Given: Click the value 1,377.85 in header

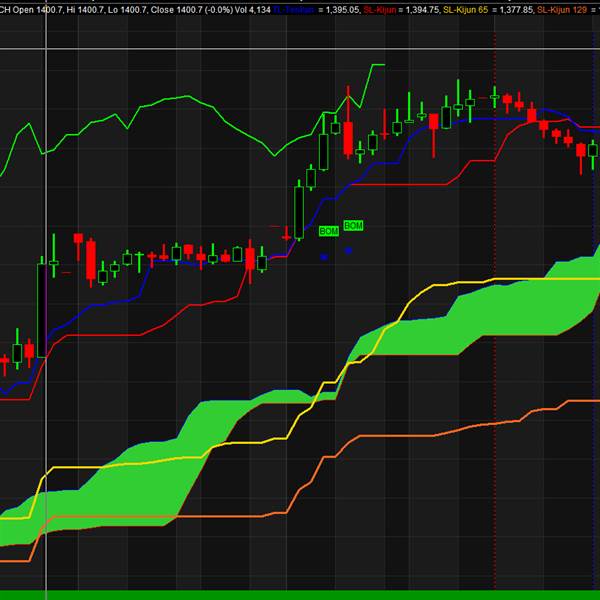Looking at the screenshot, I should (x=517, y=10).
